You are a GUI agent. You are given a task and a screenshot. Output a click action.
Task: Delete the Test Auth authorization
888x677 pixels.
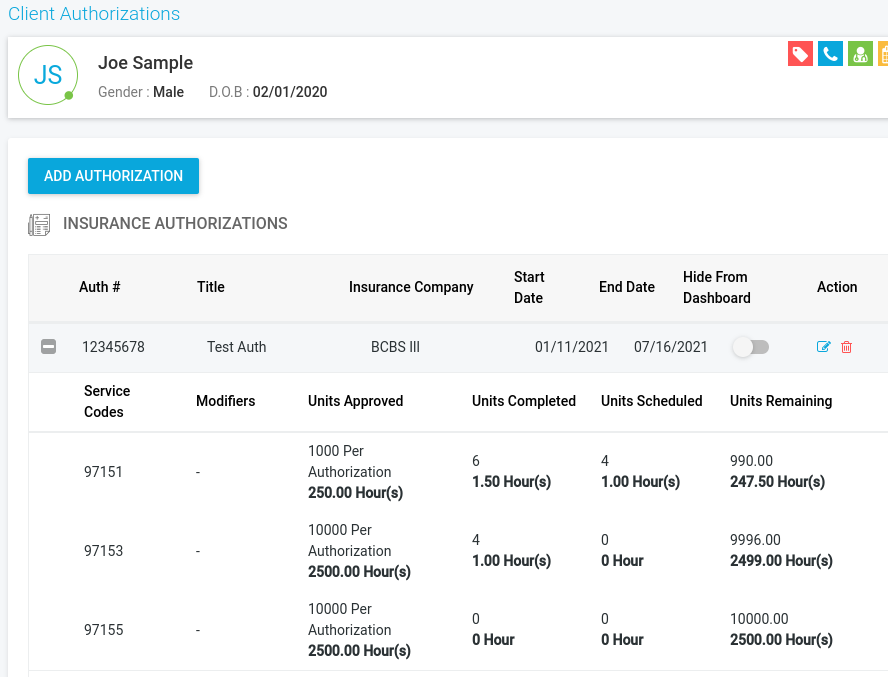click(847, 347)
